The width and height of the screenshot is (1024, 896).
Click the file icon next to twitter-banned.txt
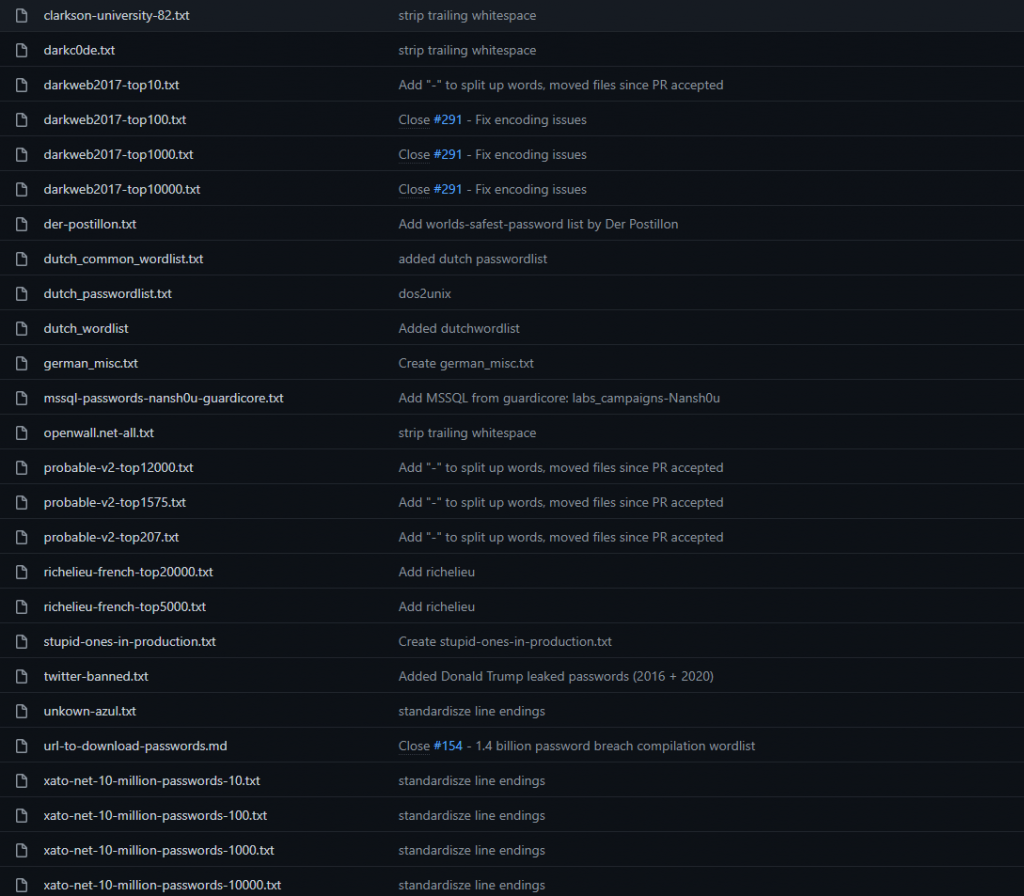point(21,676)
